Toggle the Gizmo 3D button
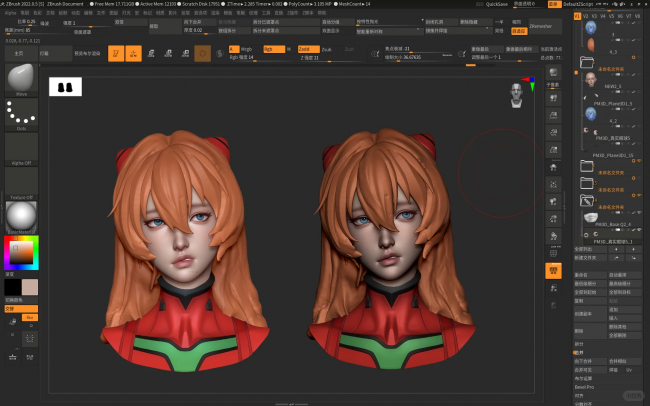 coord(203,53)
